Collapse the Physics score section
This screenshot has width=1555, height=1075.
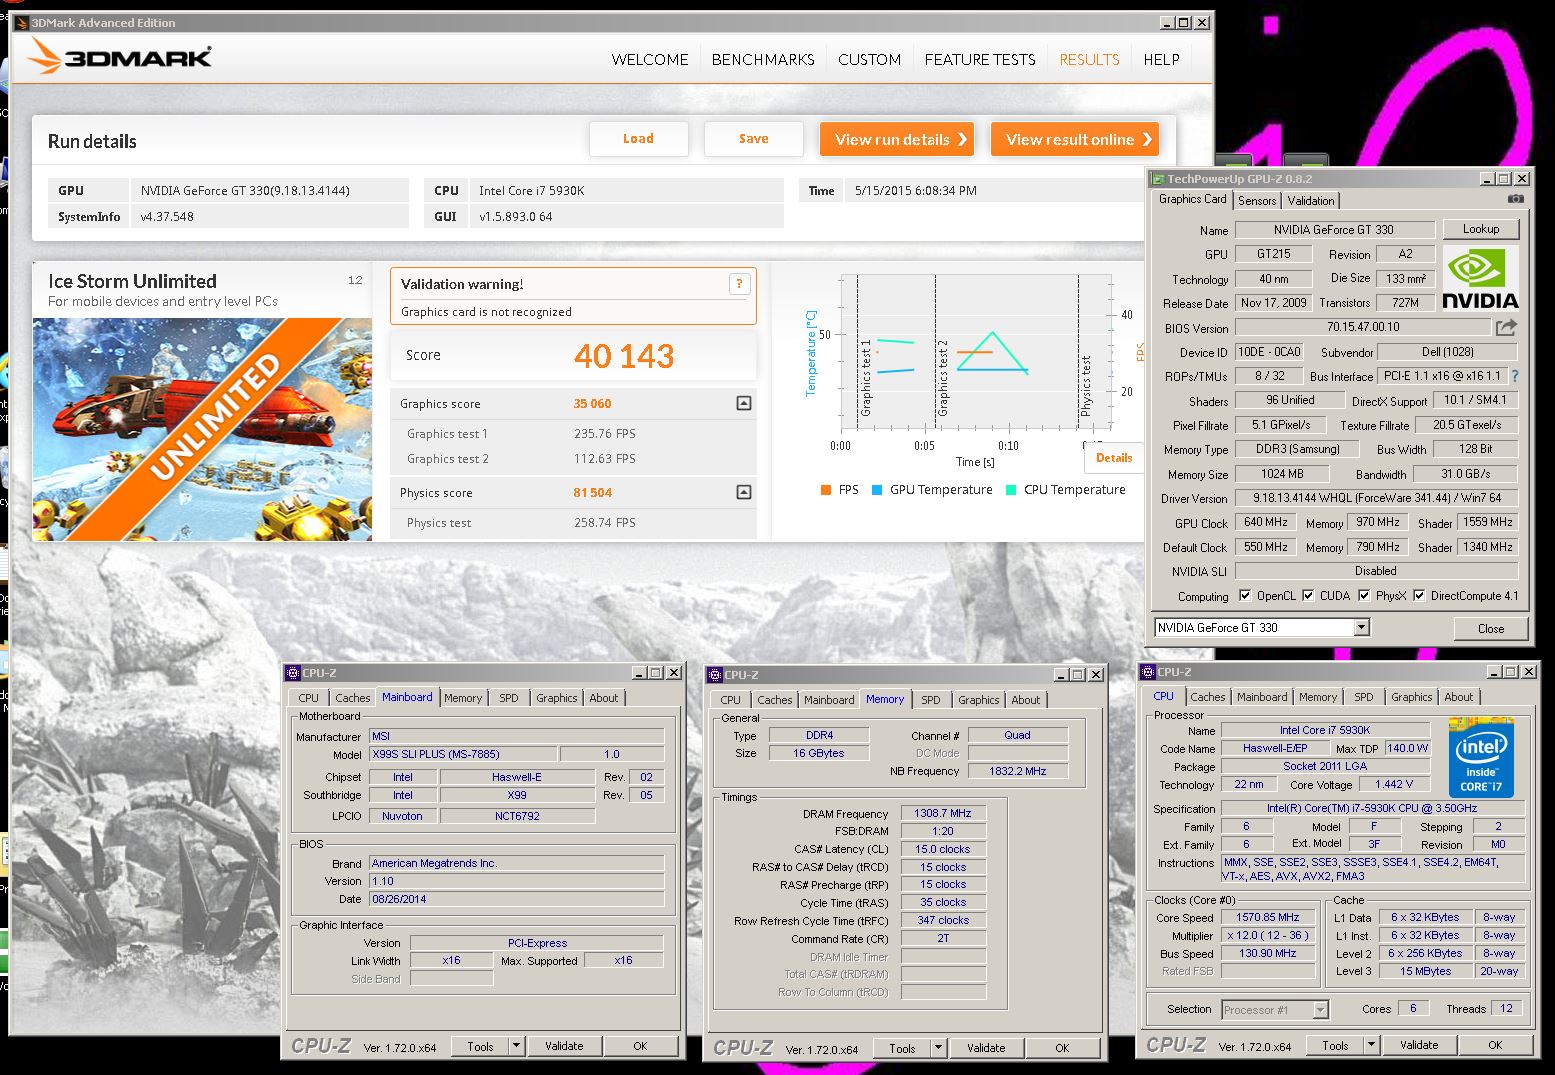(x=744, y=492)
